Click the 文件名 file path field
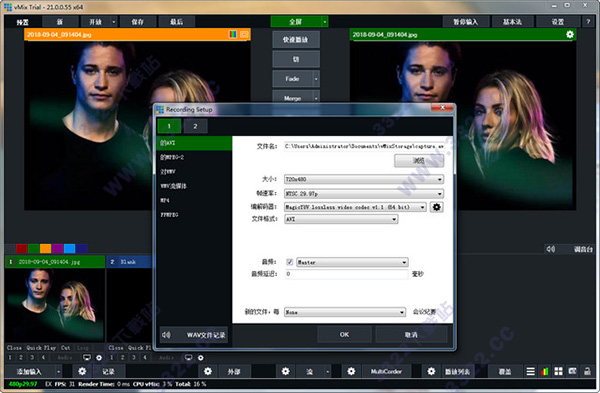 pos(364,146)
